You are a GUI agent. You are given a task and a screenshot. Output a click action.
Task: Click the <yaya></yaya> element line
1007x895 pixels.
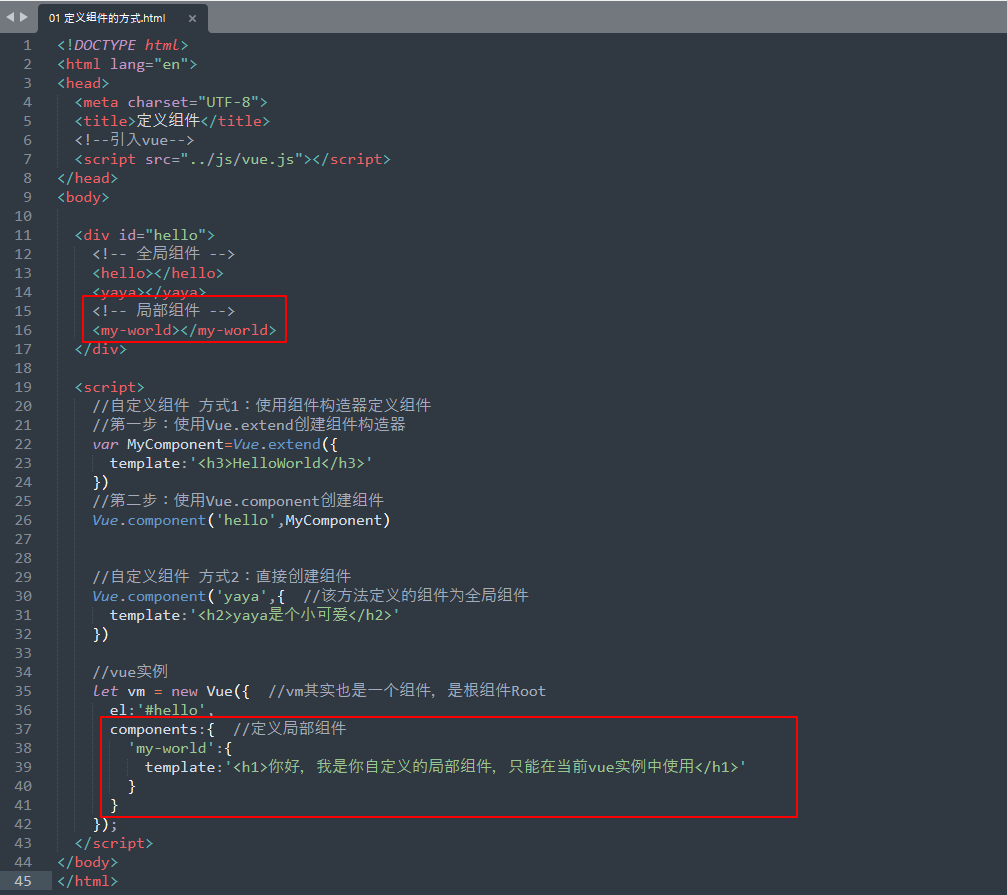click(149, 291)
